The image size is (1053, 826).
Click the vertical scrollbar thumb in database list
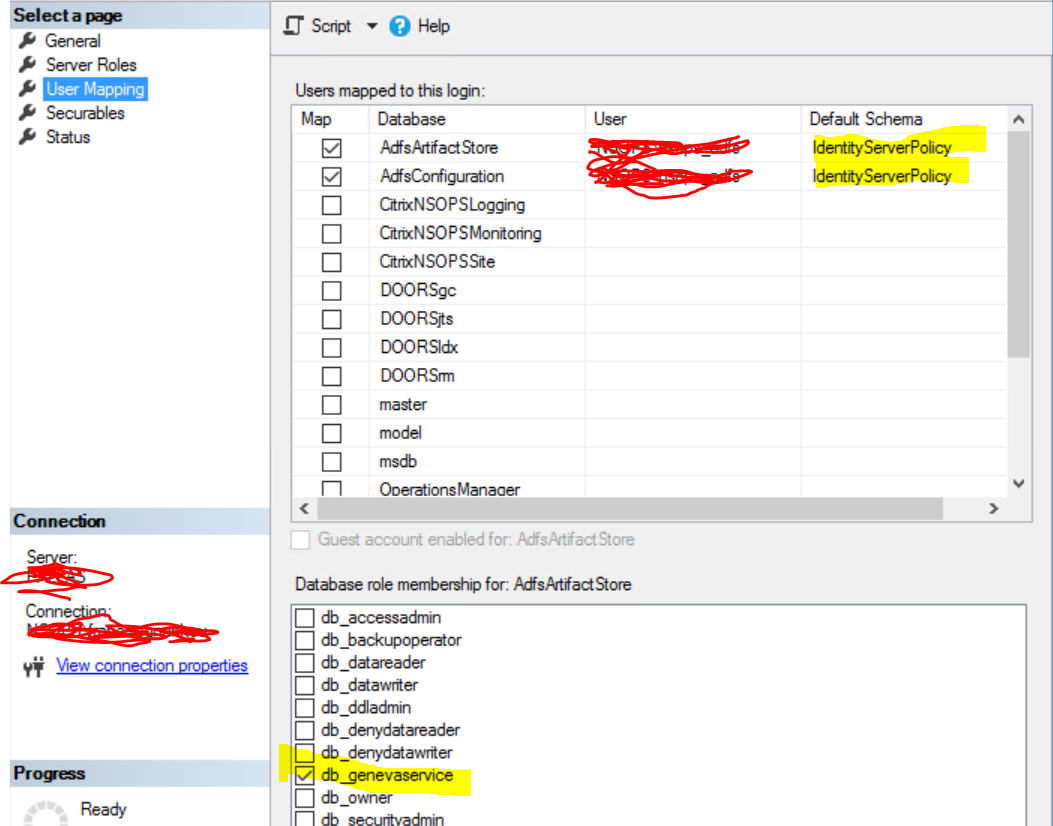(x=1019, y=245)
